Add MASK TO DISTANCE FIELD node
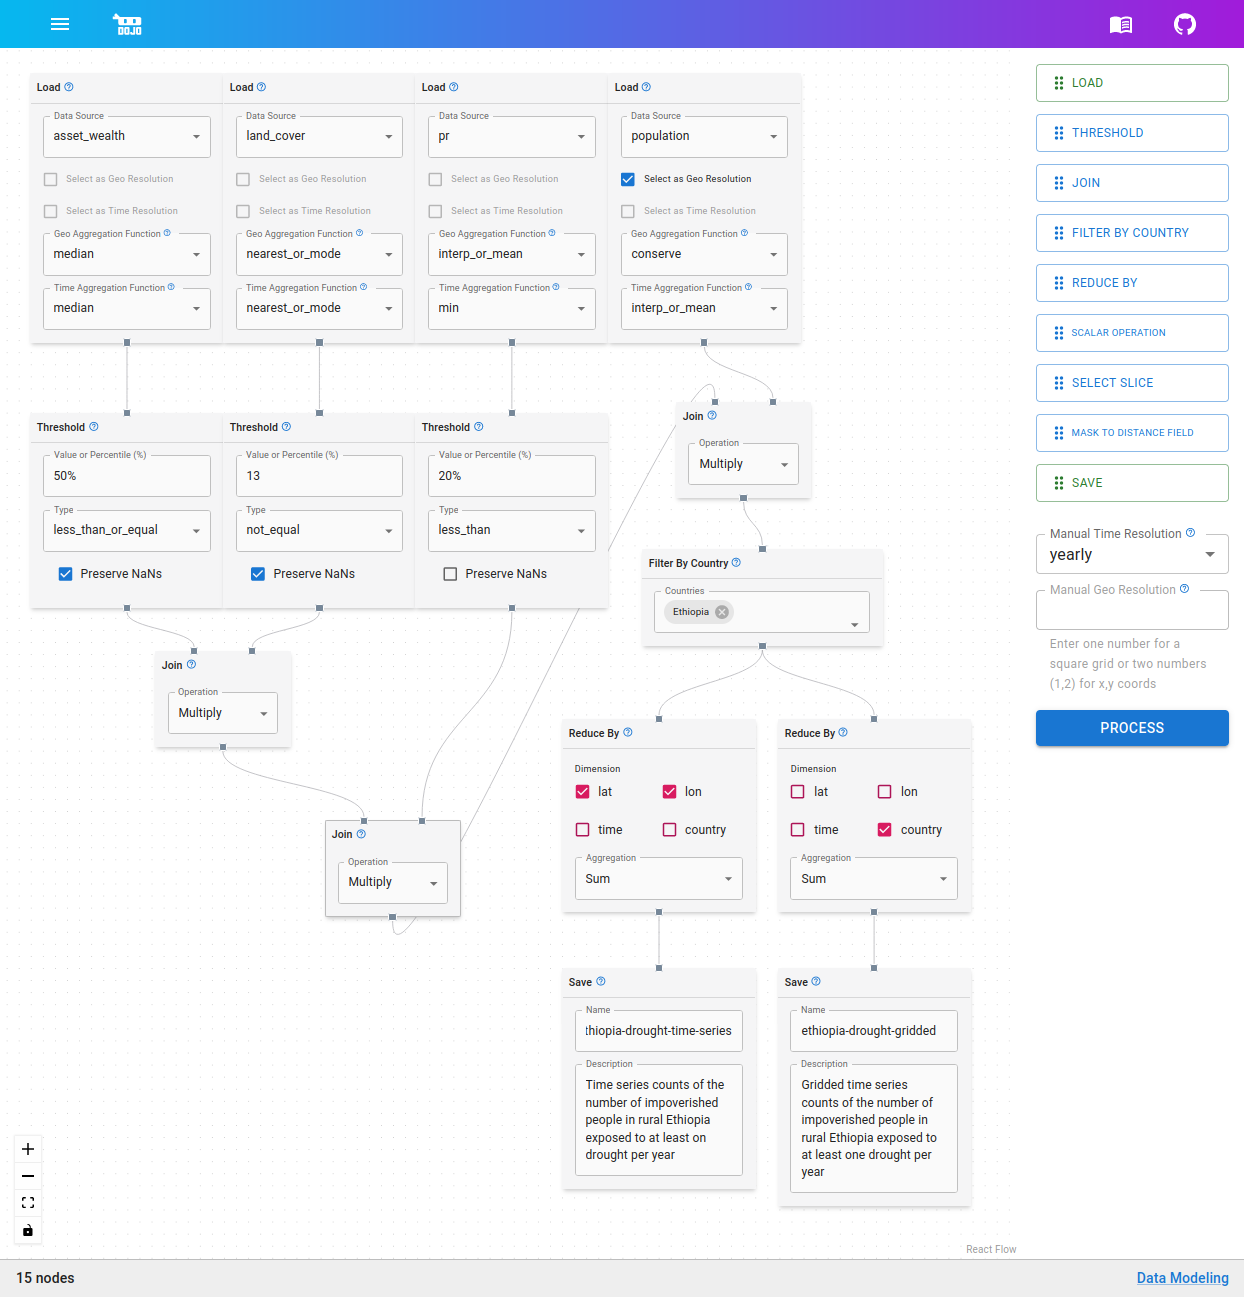The width and height of the screenshot is (1244, 1297). 1132,433
